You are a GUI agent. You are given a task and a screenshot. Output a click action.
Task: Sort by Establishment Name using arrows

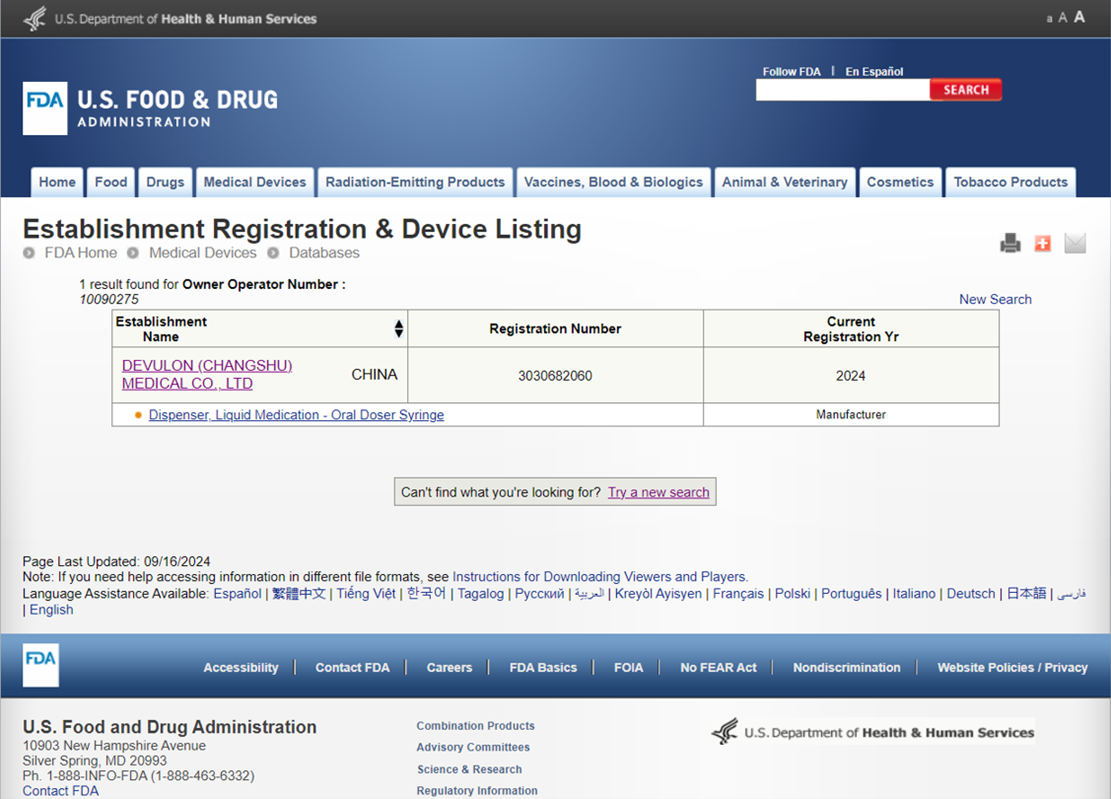pyautogui.click(x=399, y=329)
